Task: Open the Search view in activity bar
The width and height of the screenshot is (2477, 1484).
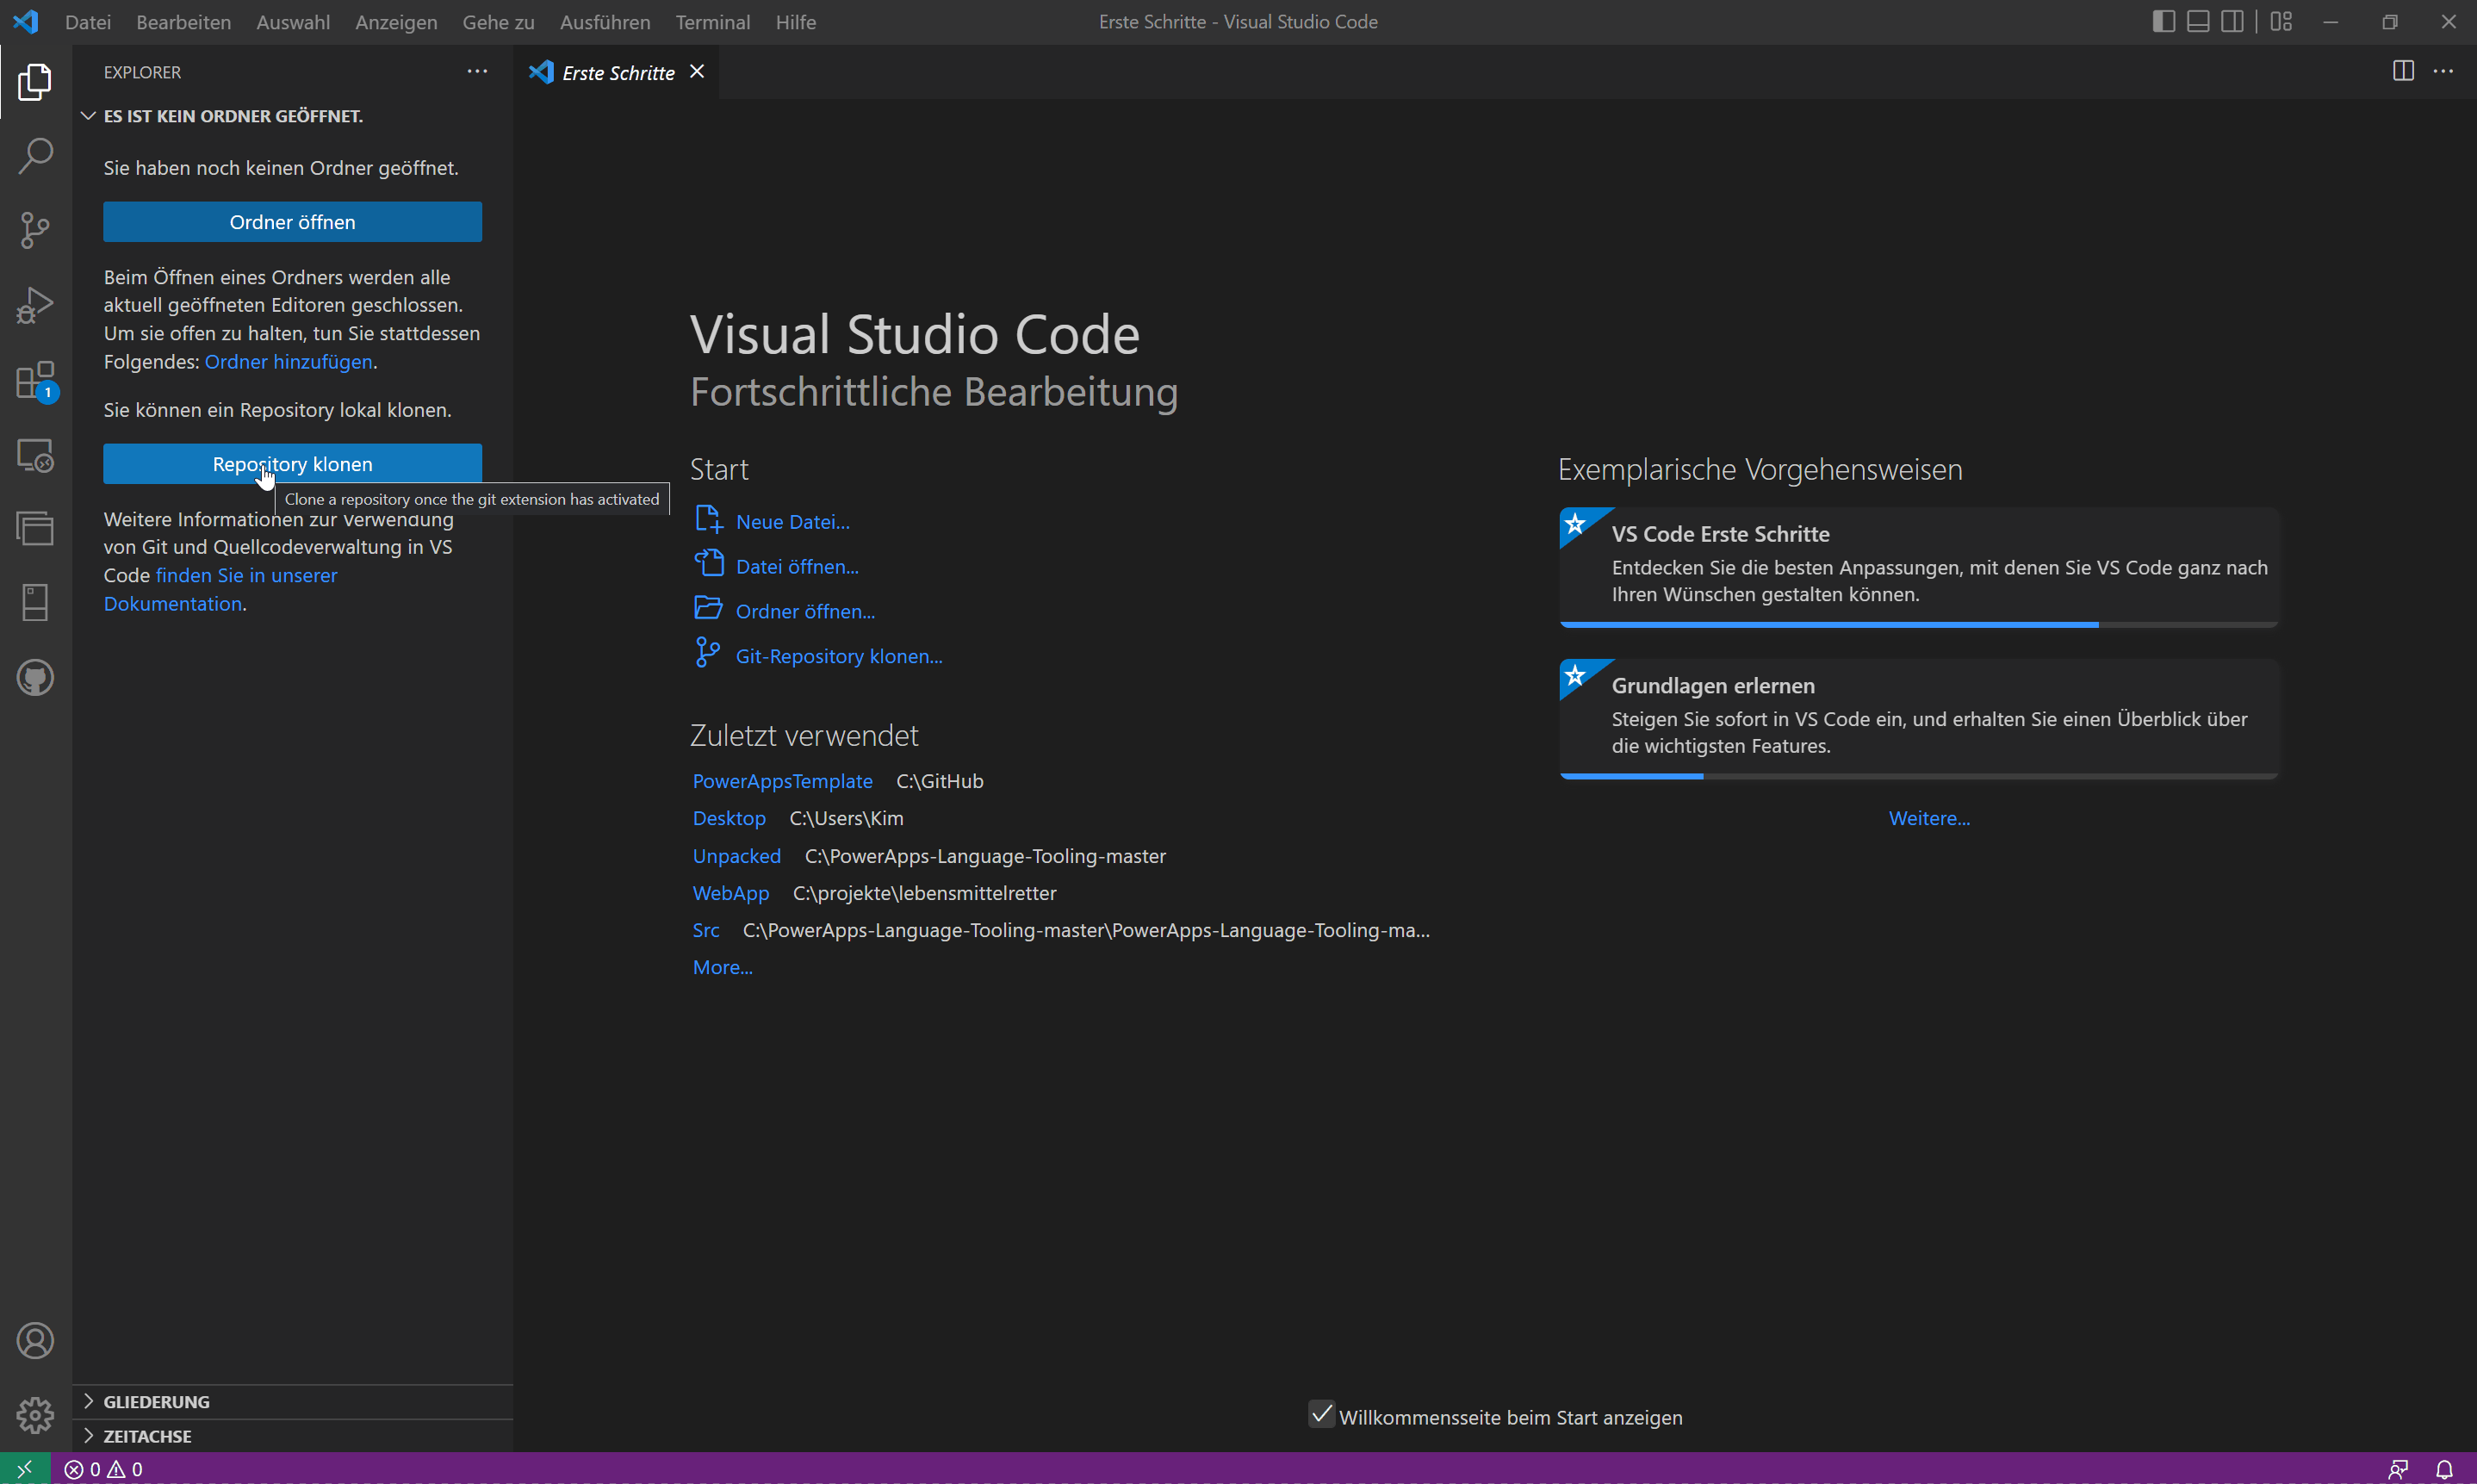Action: pyautogui.click(x=35, y=156)
